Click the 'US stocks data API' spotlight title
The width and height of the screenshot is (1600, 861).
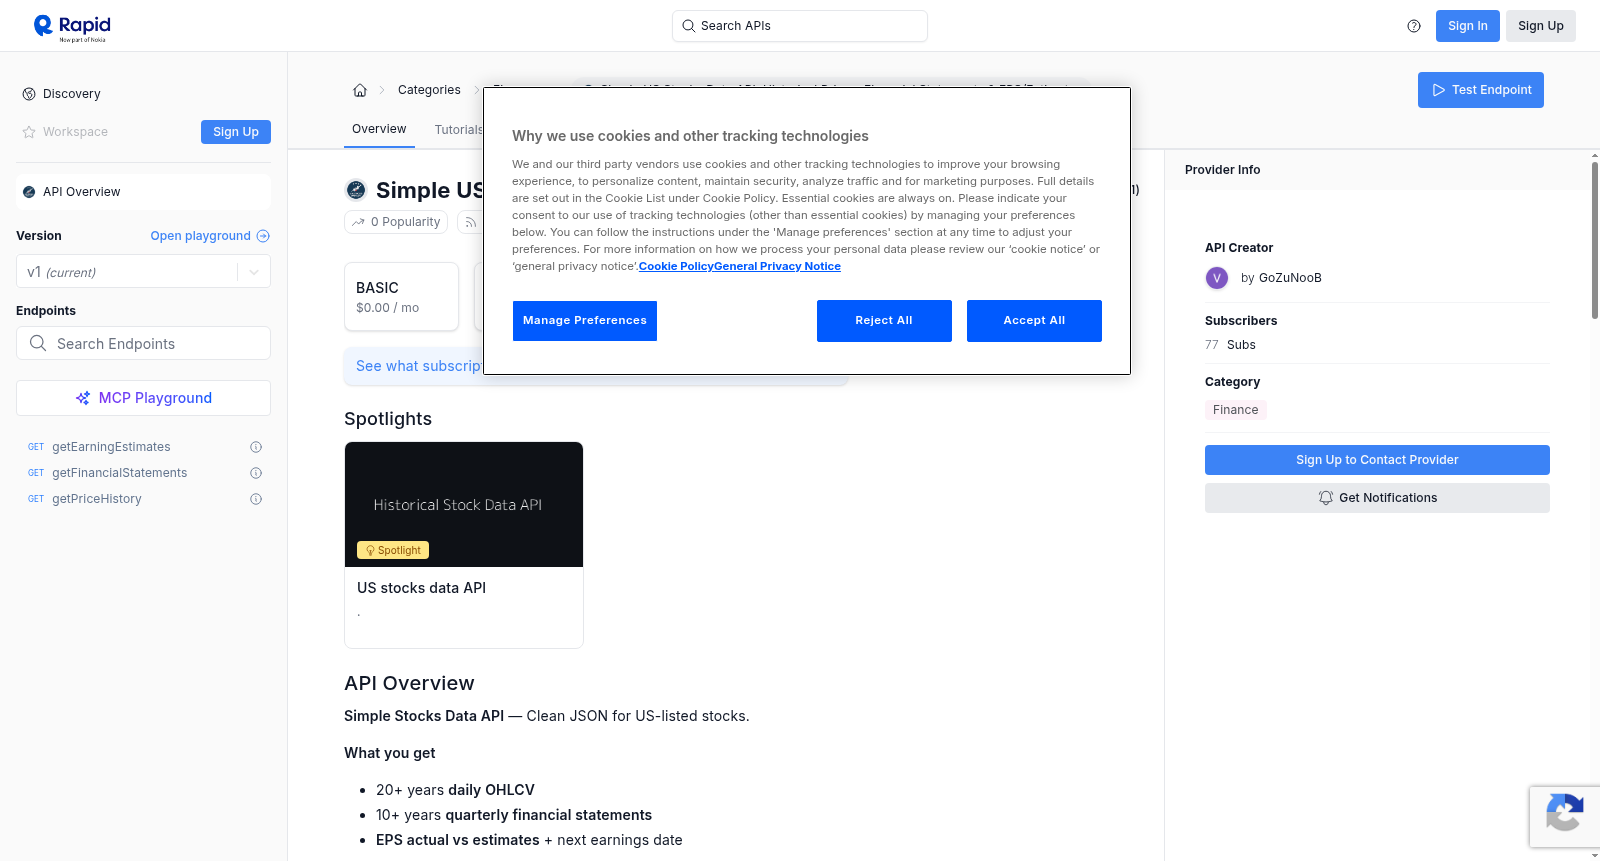tap(421, 588)
